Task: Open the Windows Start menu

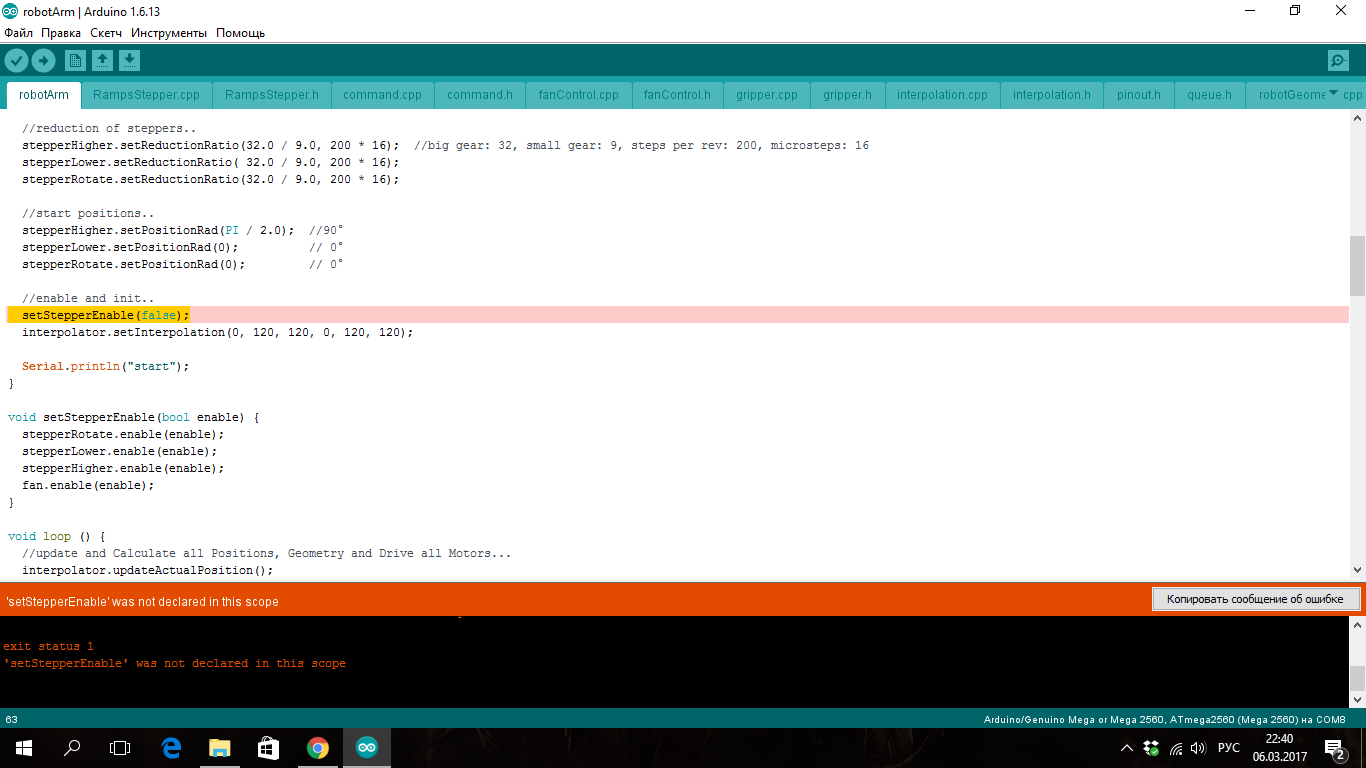Action: pos(24,748)
